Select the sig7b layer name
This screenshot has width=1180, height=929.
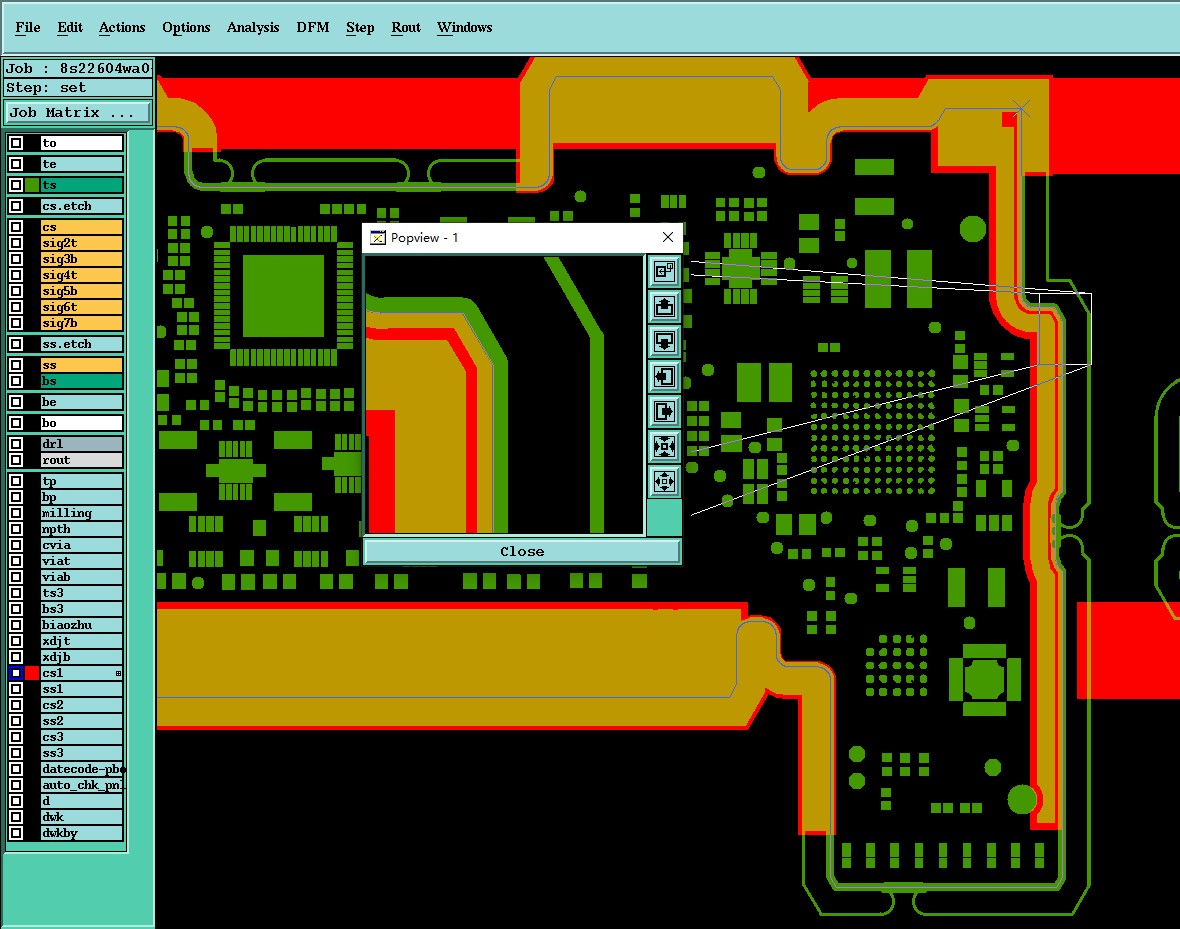(81, 323)
